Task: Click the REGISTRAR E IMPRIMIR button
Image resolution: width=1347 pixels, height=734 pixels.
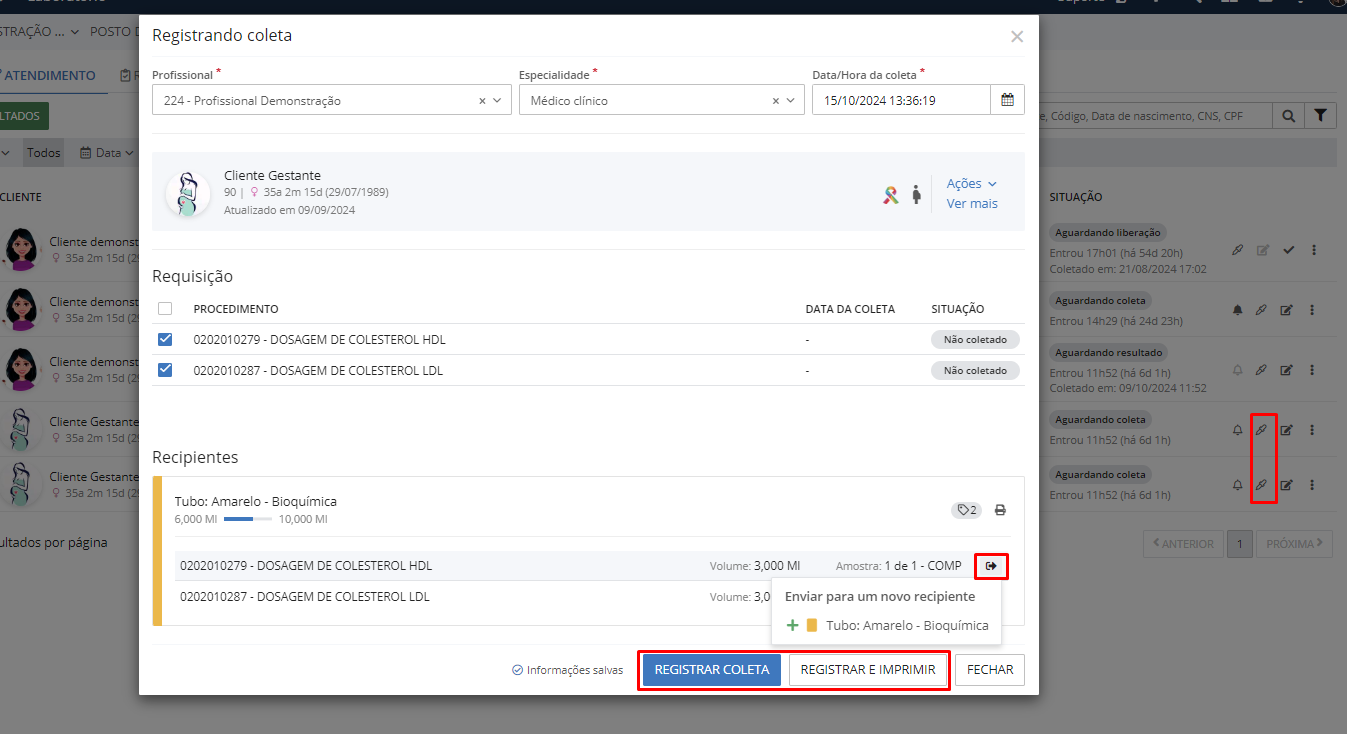Action: click(x=868, y=670)
